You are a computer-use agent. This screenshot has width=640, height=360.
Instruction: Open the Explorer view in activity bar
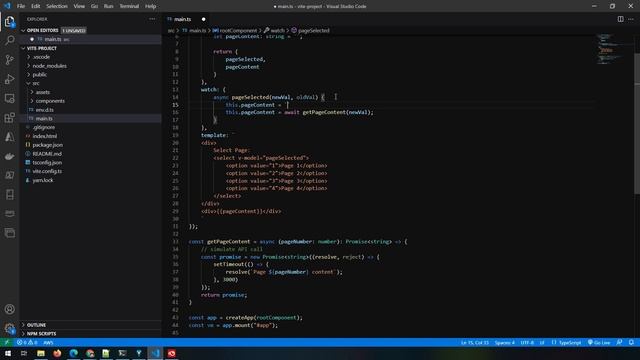click(9, 21)
